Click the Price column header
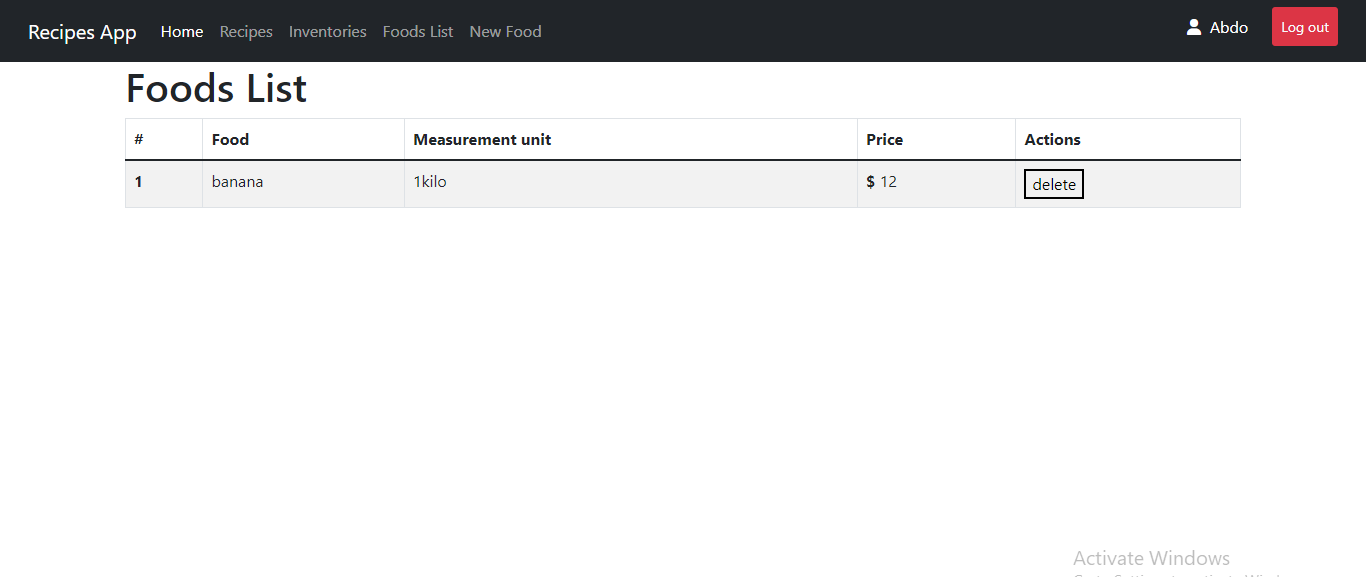 pyautogui.click(x=884, y=139)
